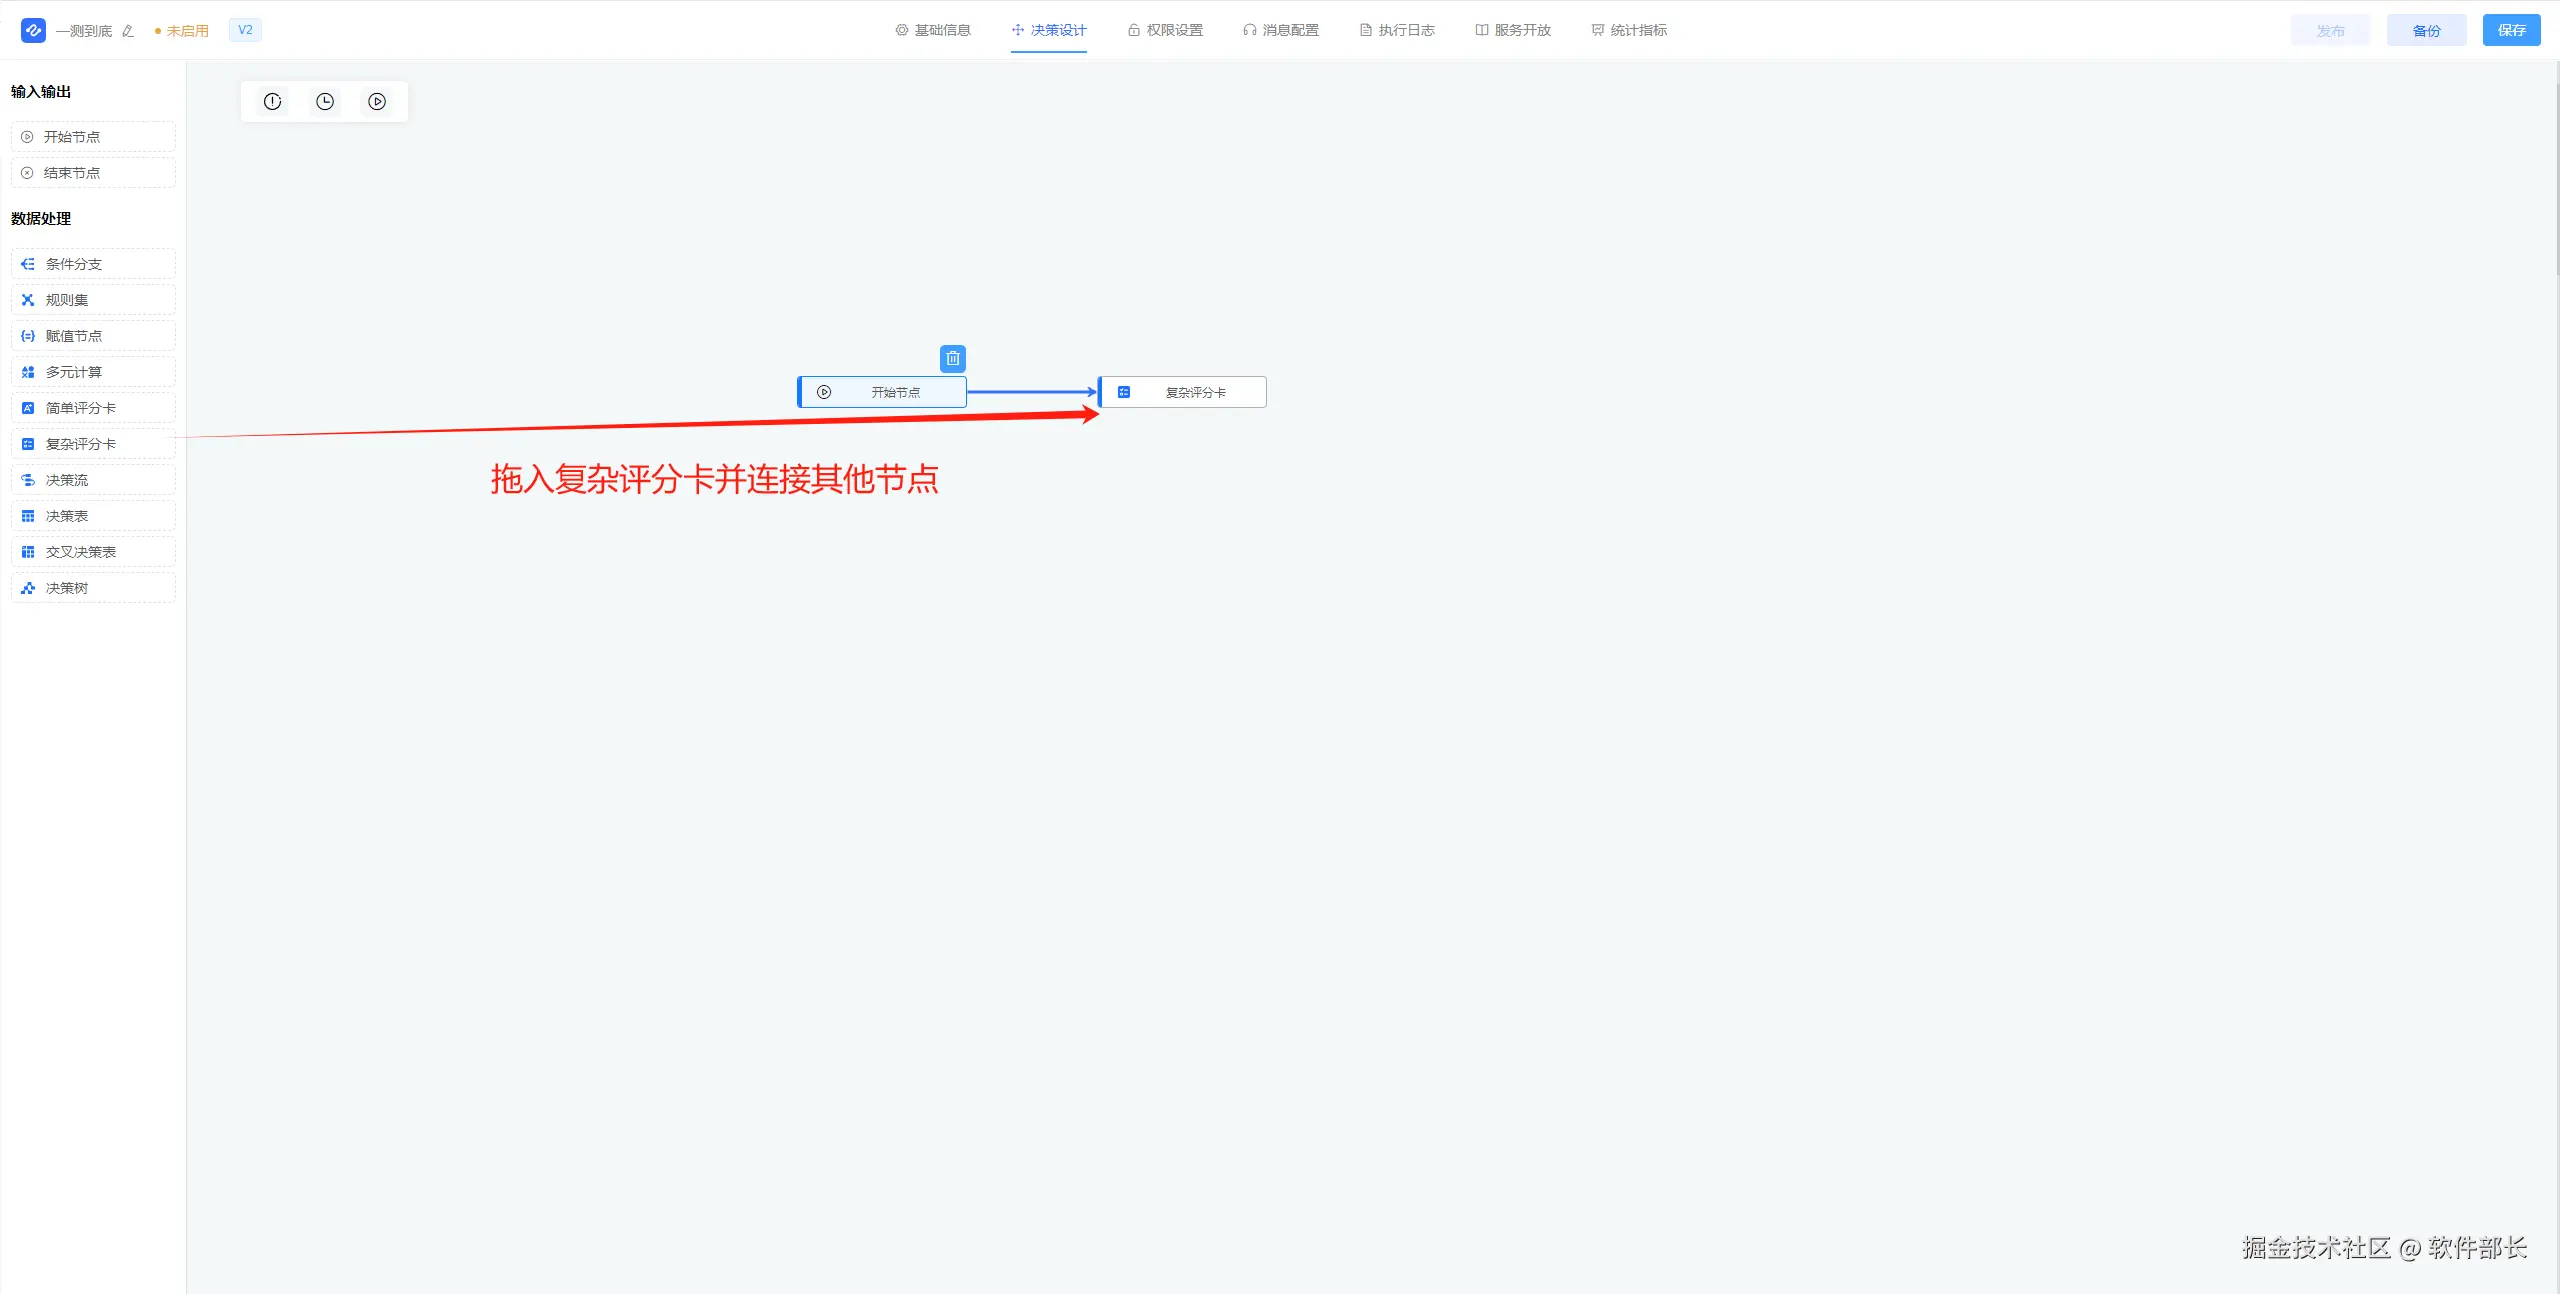Image resolution: width=2560 pixels, height=1294 pixels.
Task: Click the pencil edit icon beside 一测到底
Action: pyautogui.click(x=128, y=31)
